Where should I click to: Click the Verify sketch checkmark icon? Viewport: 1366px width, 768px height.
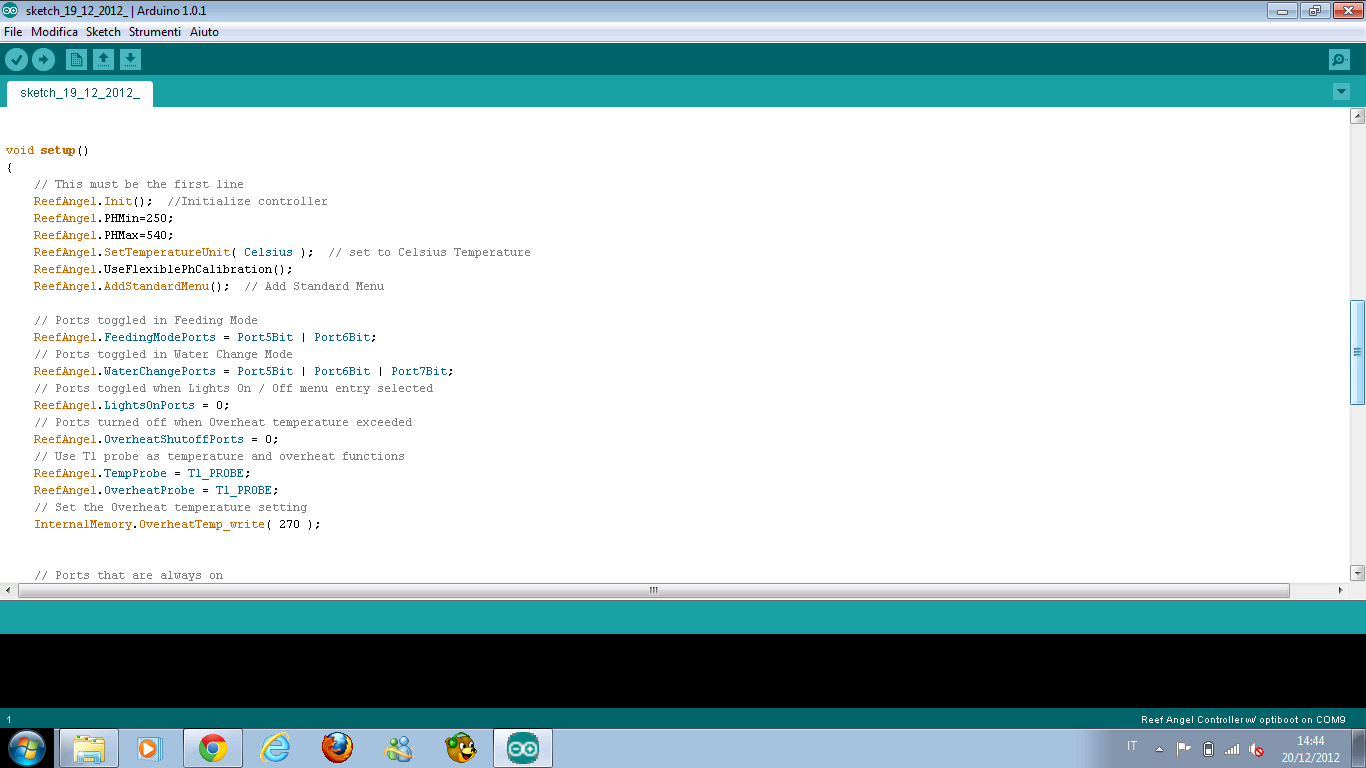pos(16,60)
